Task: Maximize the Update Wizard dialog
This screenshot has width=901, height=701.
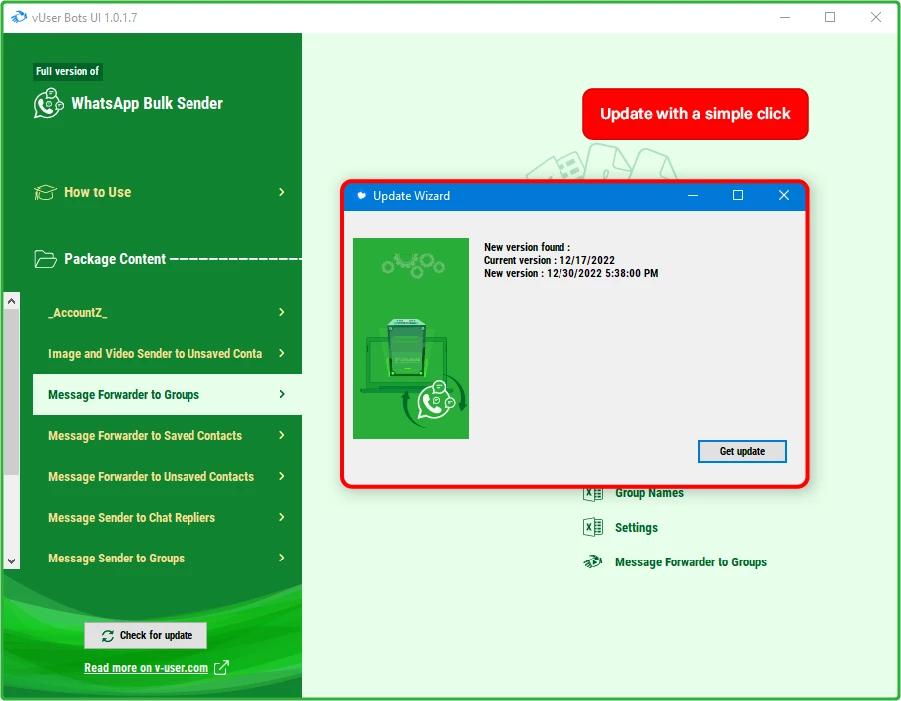Action: [x=738, y=195]
